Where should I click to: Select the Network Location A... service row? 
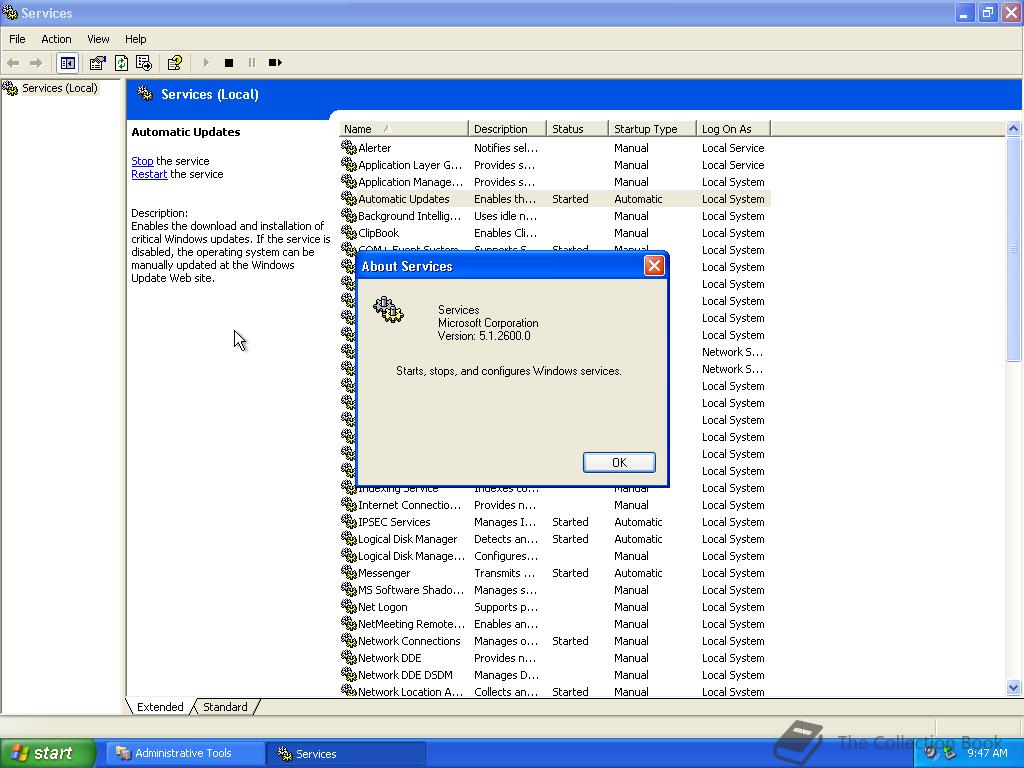[555, 692]
